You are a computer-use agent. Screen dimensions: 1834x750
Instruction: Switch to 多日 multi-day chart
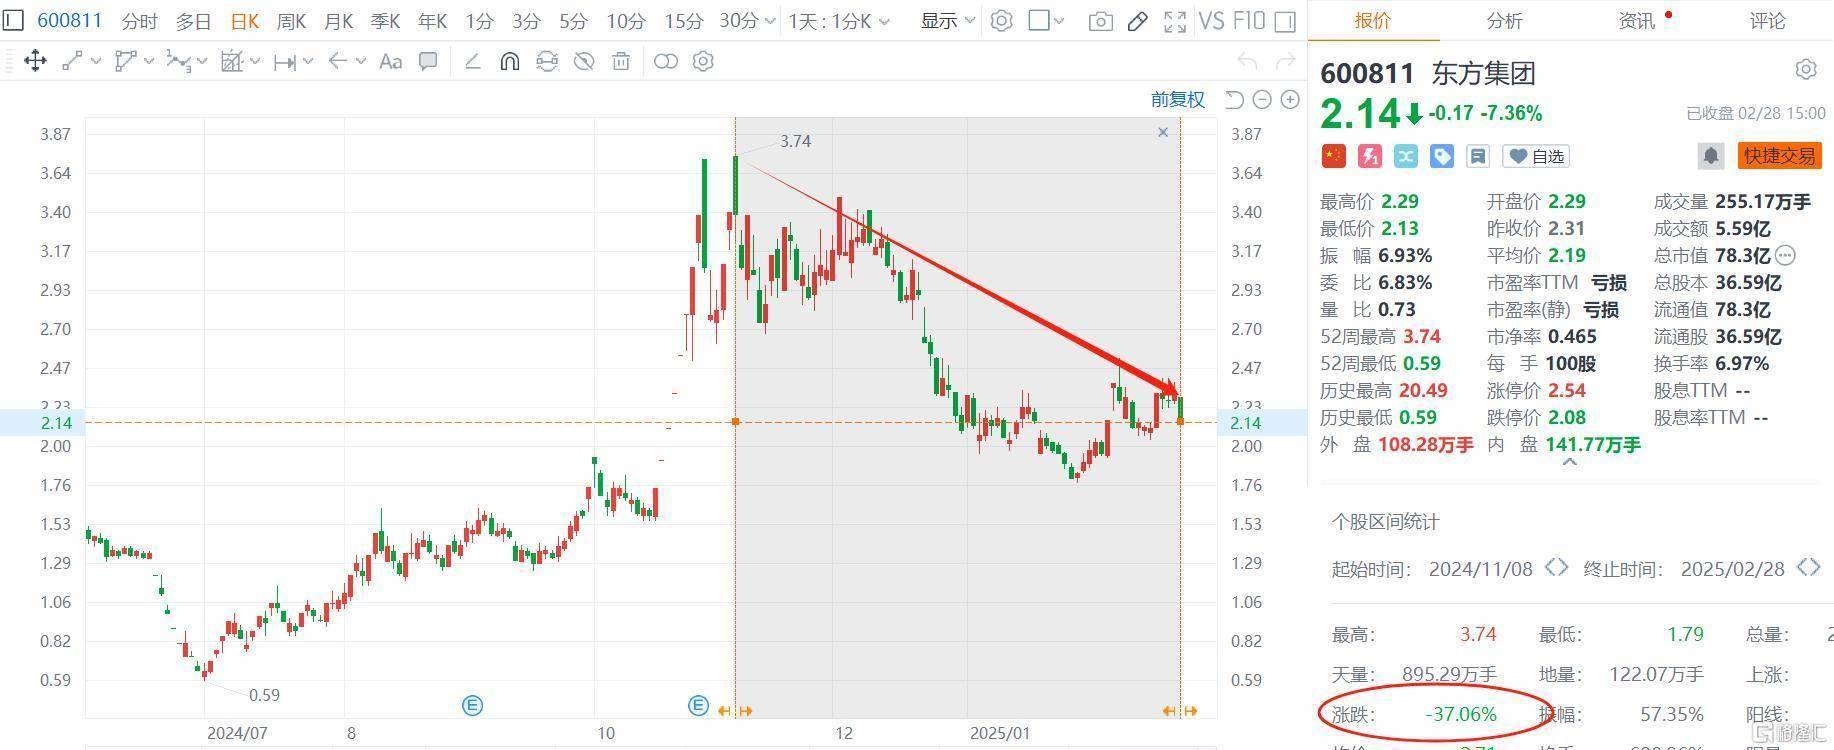[x=193, y=21]
